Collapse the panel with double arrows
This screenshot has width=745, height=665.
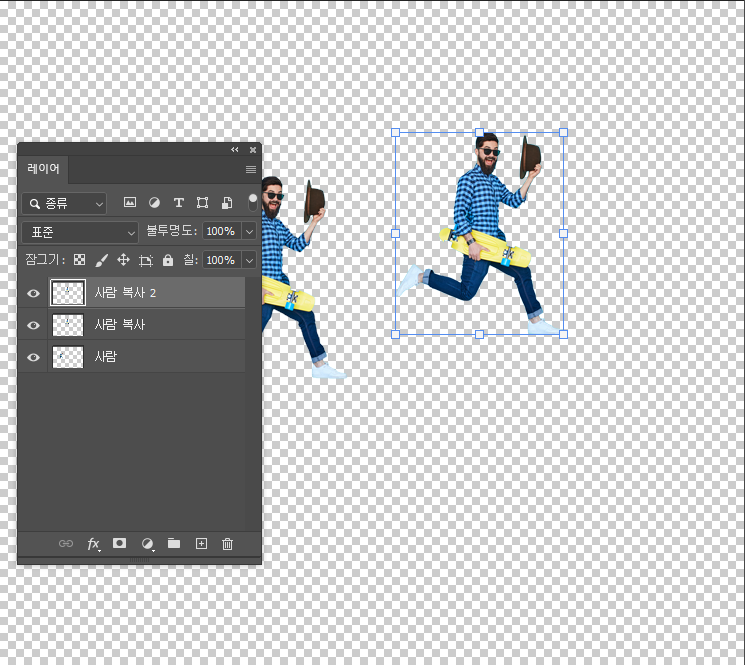coord(235,150)
